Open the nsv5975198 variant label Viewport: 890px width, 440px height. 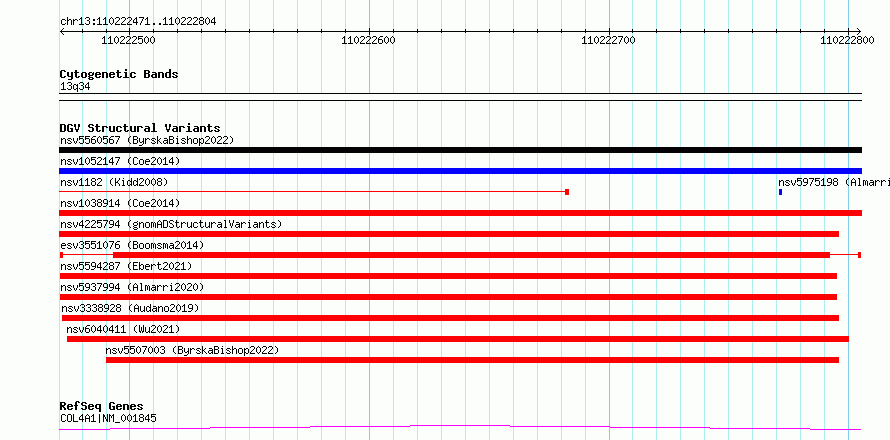pyautogui.click(x=834, y=182)
